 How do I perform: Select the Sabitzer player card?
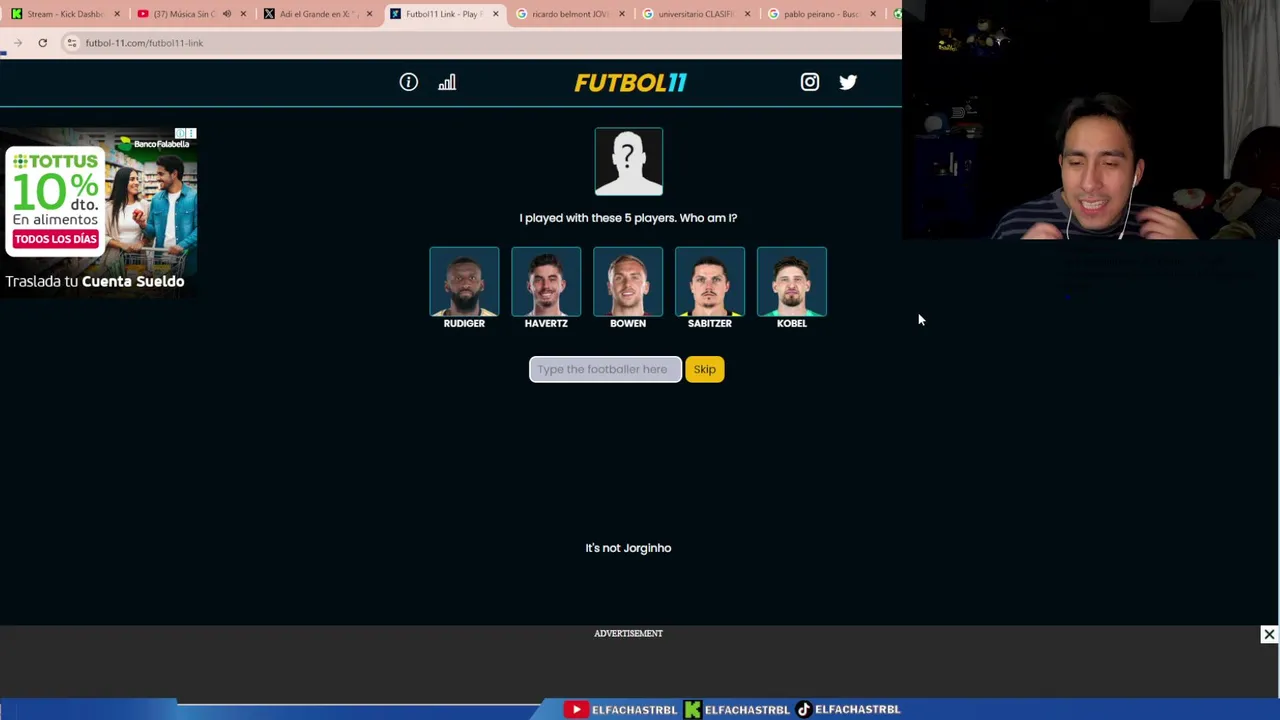(710, 288)
